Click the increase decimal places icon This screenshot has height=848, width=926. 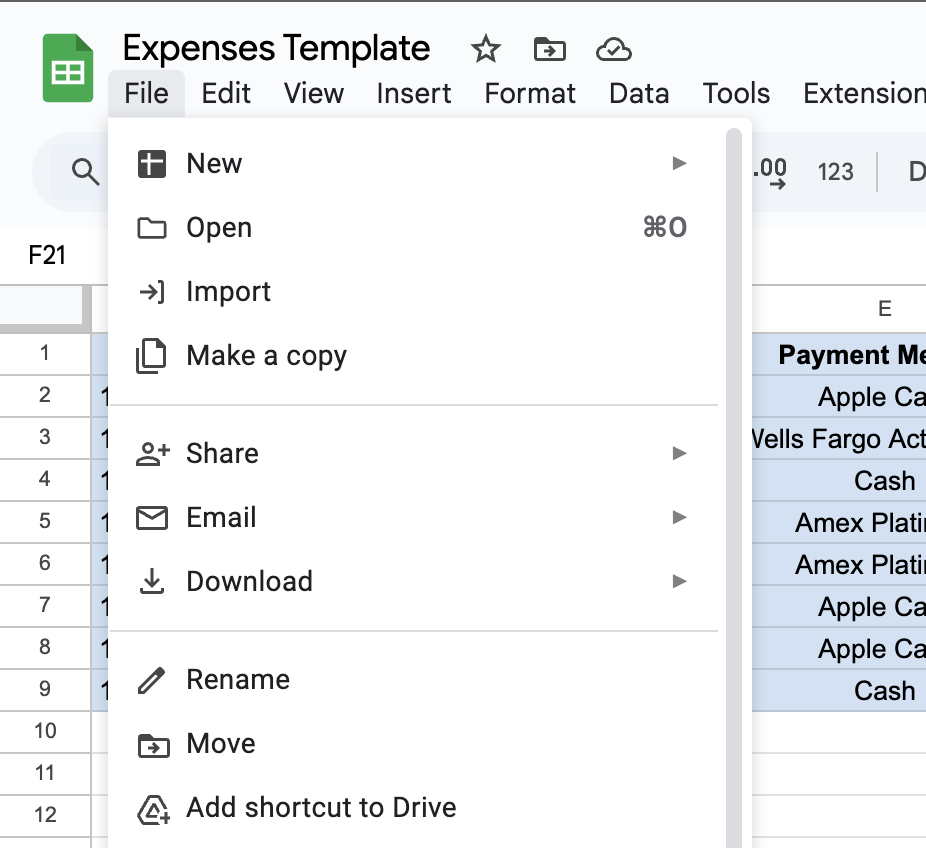tap(770, 172)
